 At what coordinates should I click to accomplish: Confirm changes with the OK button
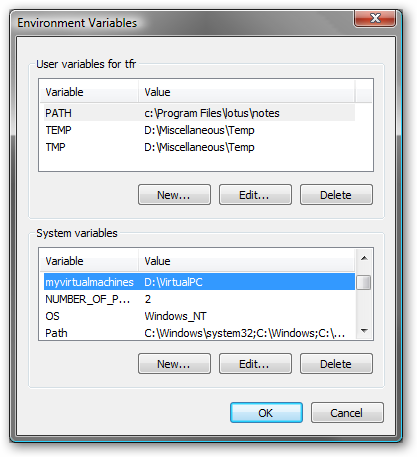[266, 413]
